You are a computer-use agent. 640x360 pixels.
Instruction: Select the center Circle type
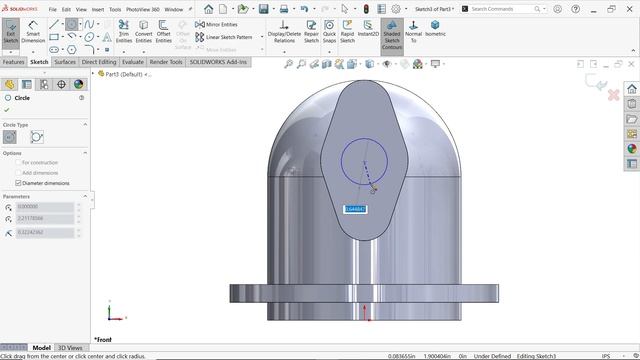click(x=10, y=137)
